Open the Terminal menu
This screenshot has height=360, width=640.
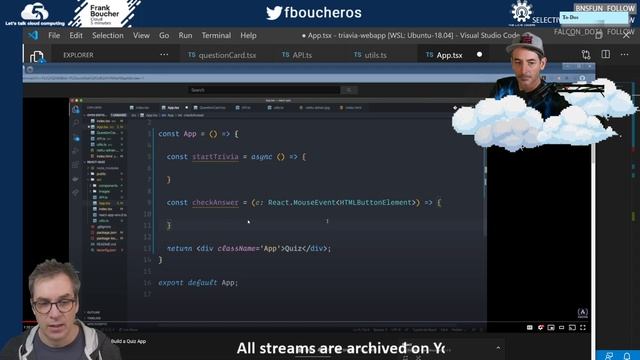[x=216, y=36]
